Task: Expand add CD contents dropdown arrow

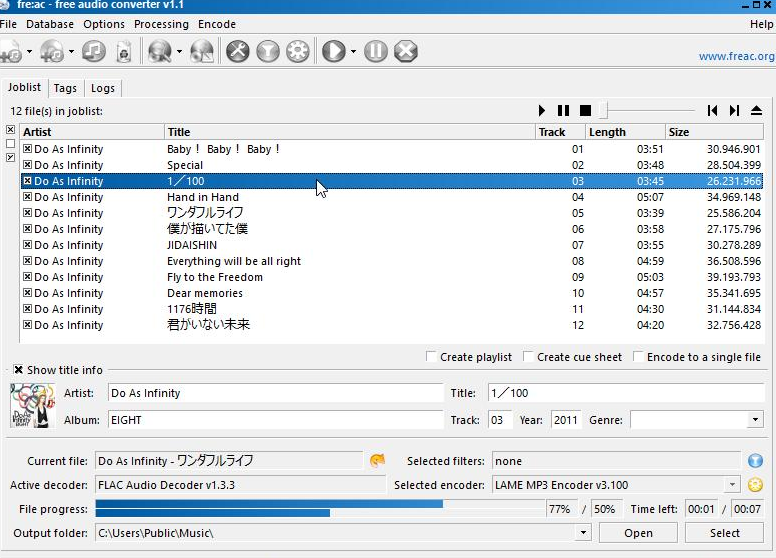Action: tap(71, 51)
